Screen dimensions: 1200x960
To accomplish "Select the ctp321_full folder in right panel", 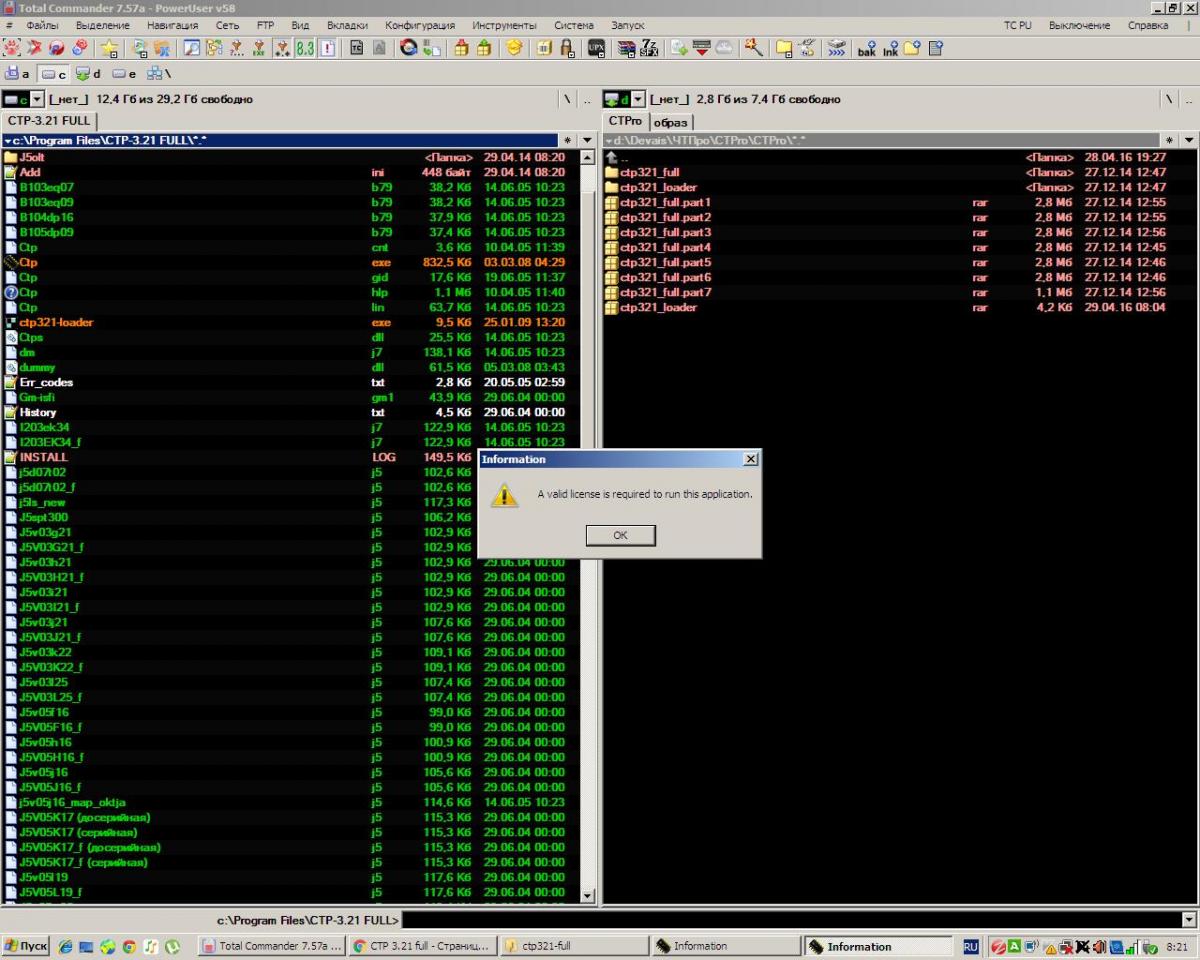I will [x=900, y=172].
